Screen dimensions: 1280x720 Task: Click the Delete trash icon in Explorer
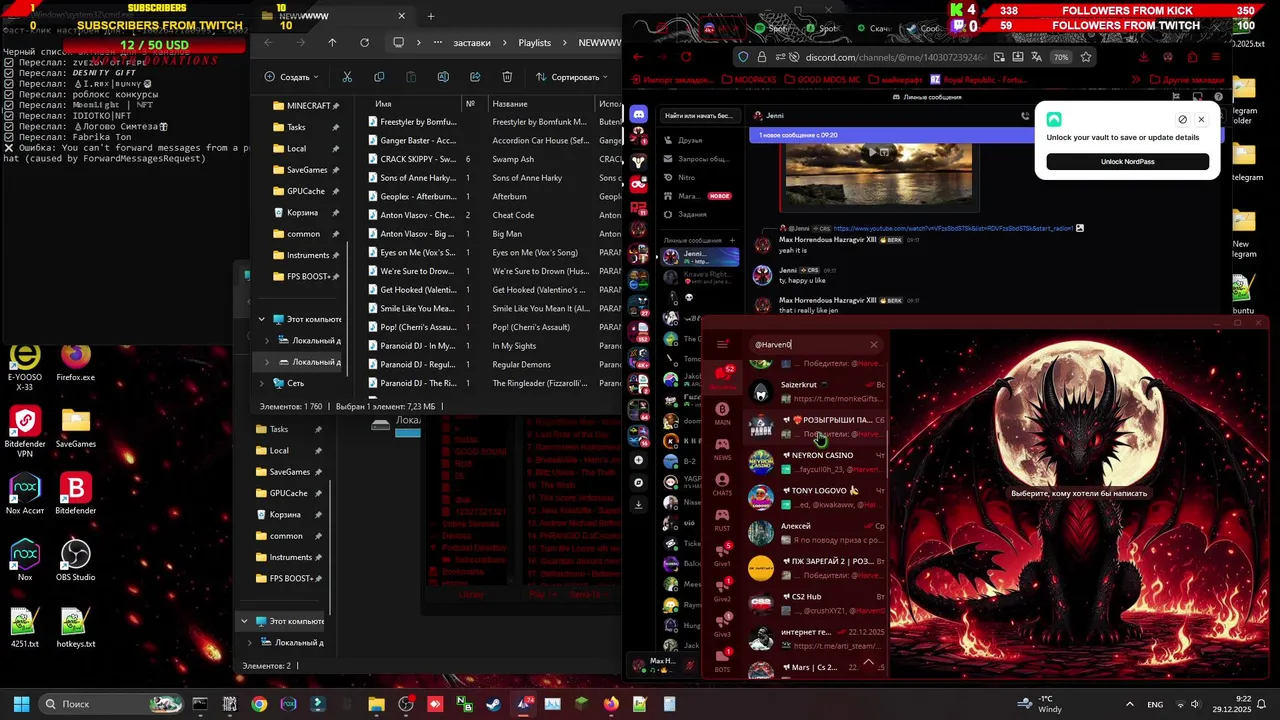tap(507, 77)
